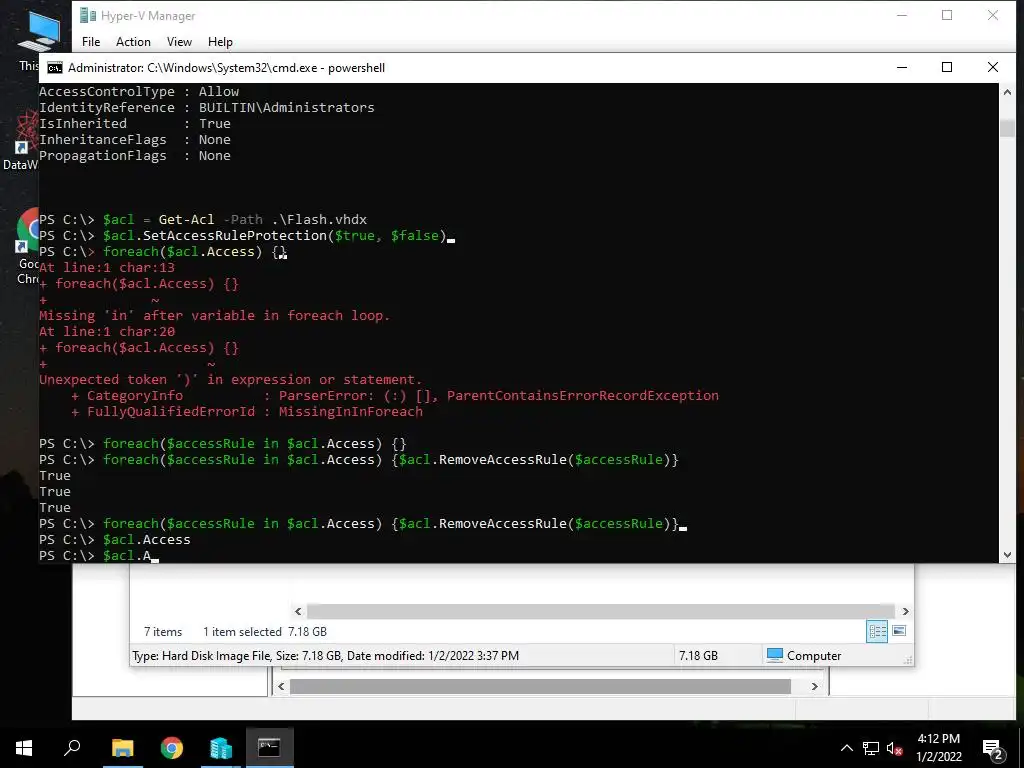
Task: Click the 'Type: Hard Disk Image File' details text
Action: pyautogui.click(x=325, y=656)
